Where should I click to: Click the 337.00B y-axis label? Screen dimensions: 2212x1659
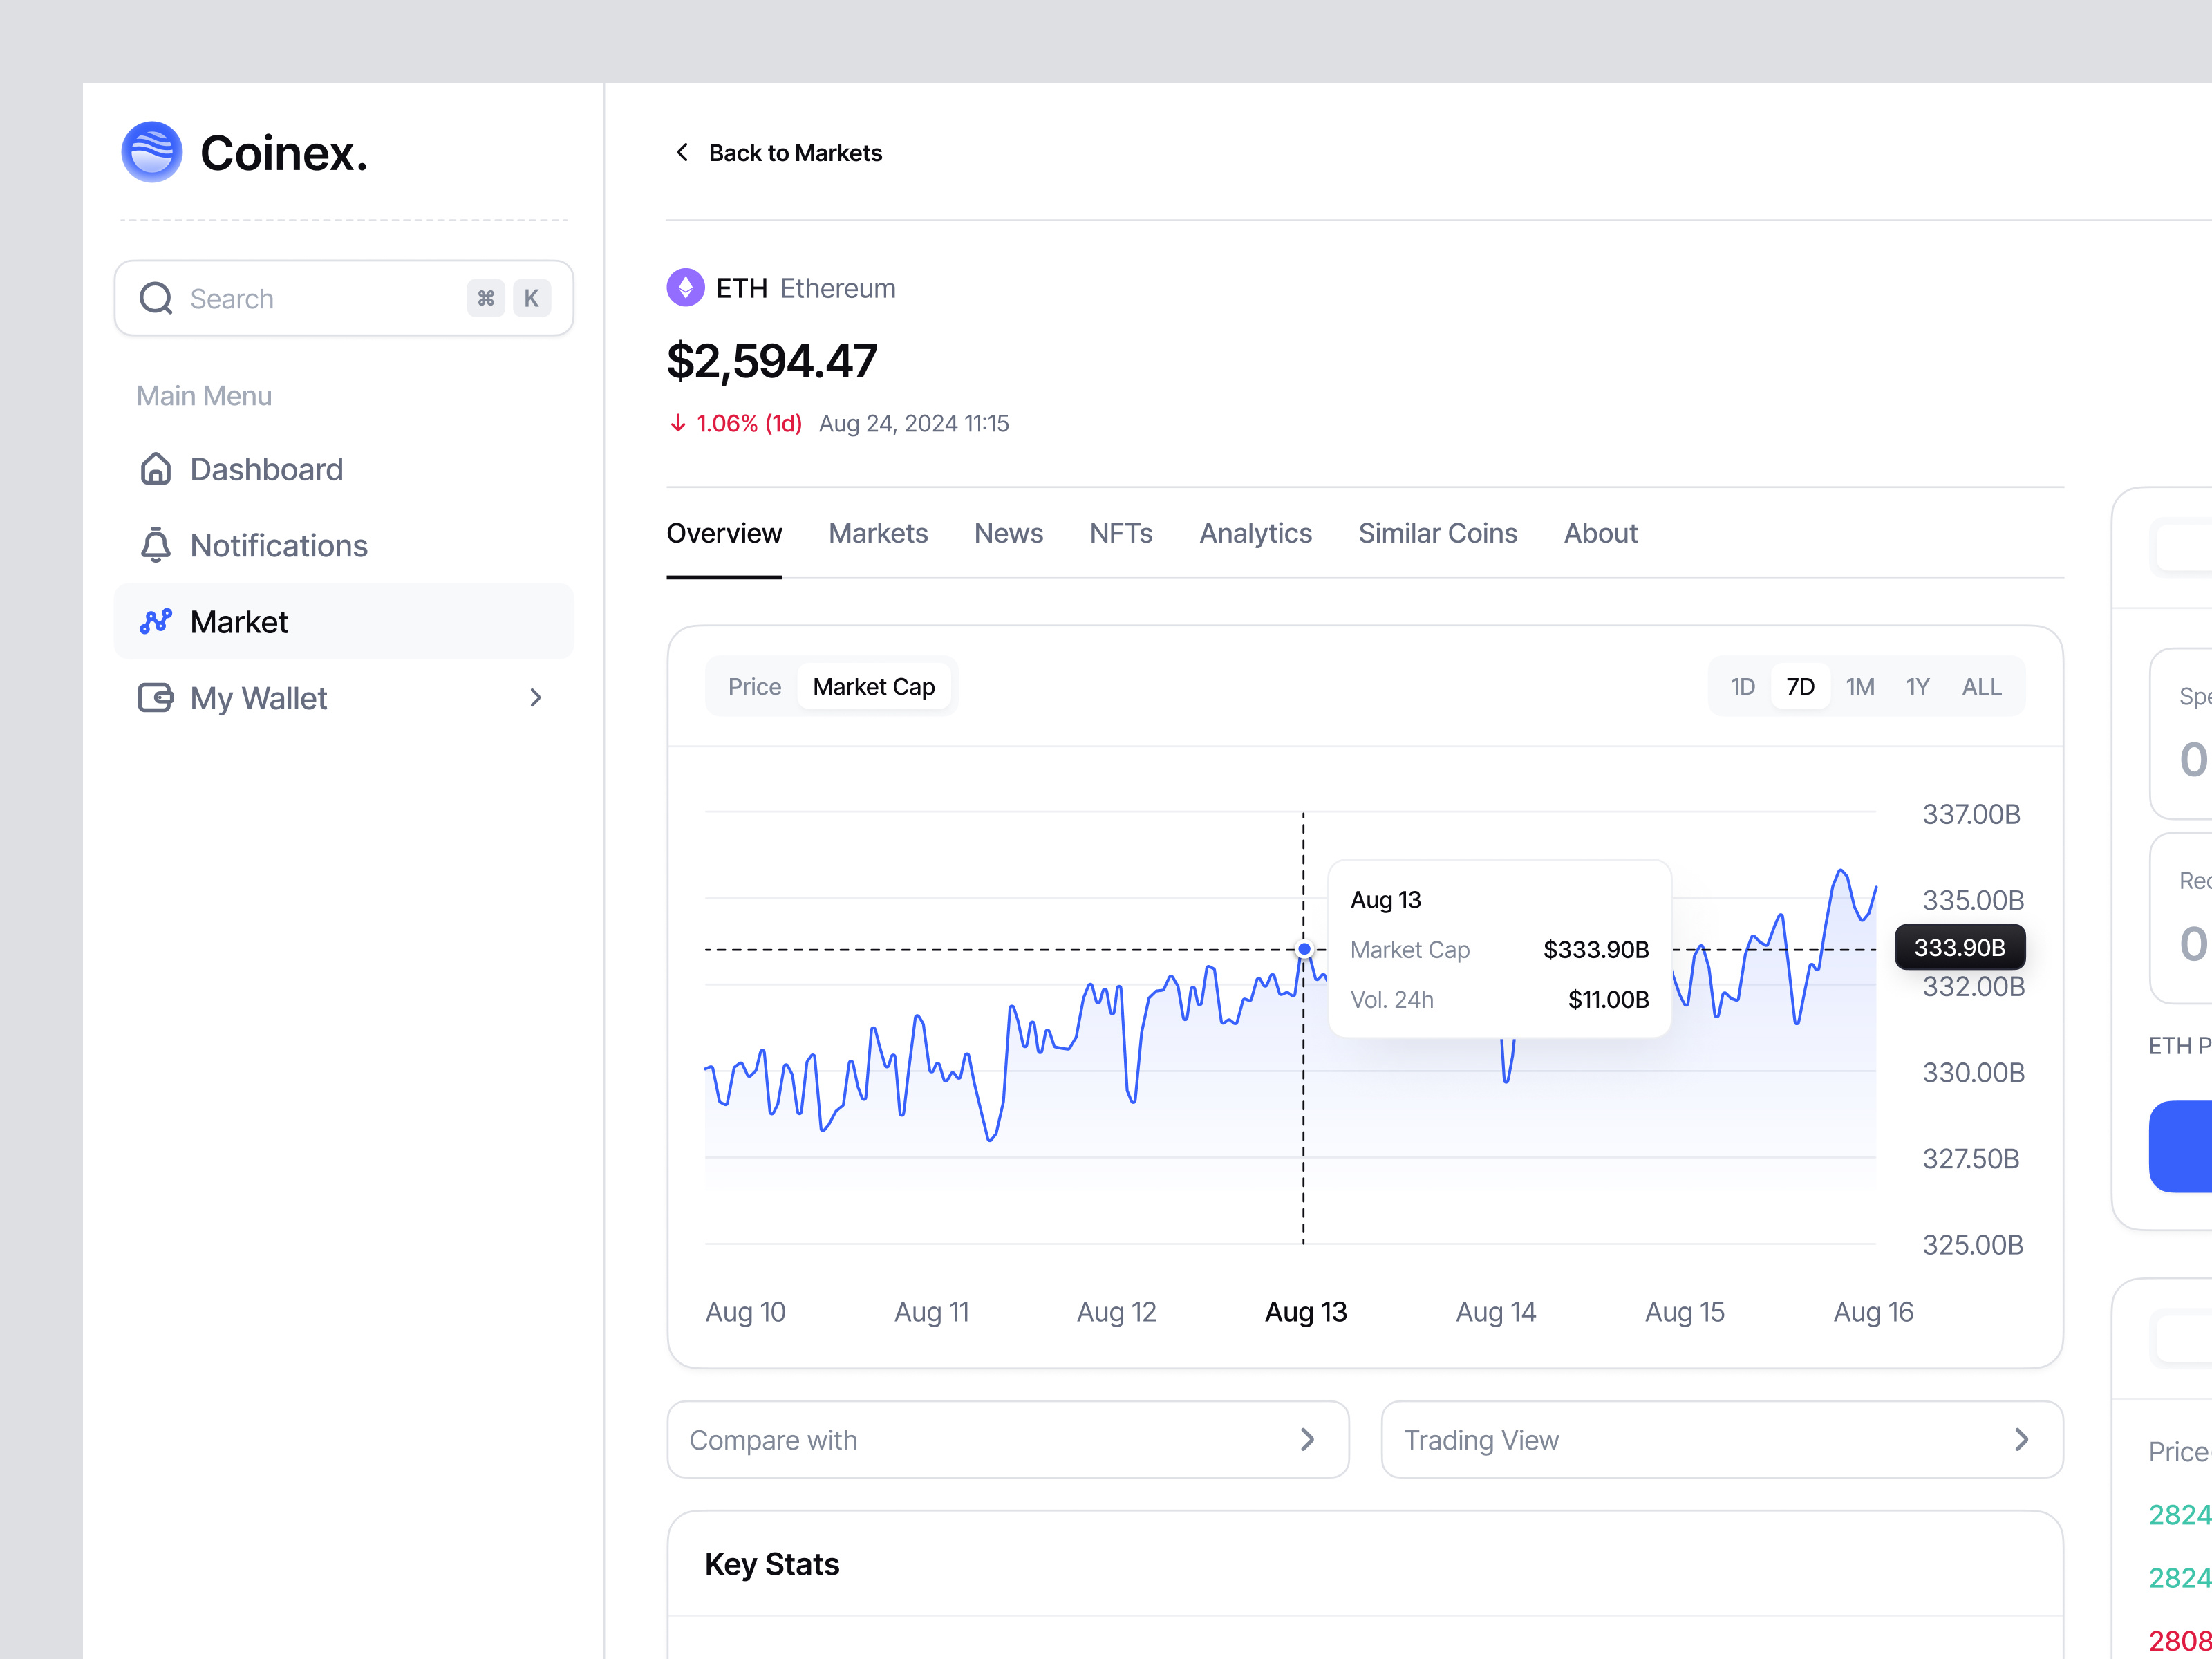[1971, 814]
